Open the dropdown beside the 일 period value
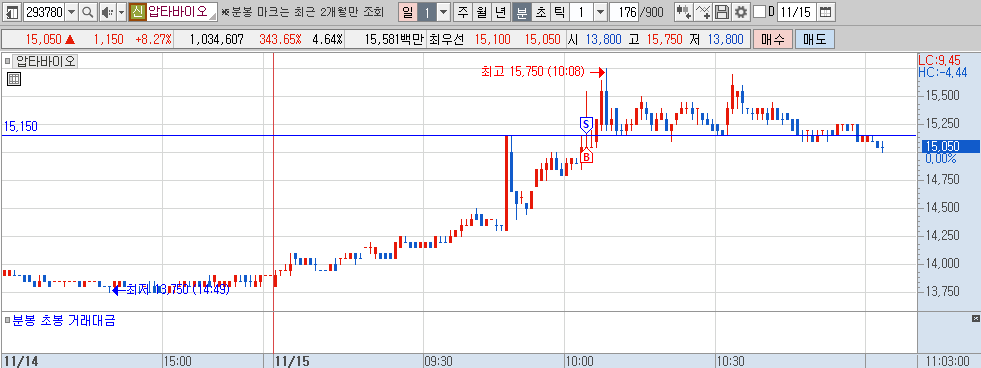The image size is (981, 368). click(443, 12)
